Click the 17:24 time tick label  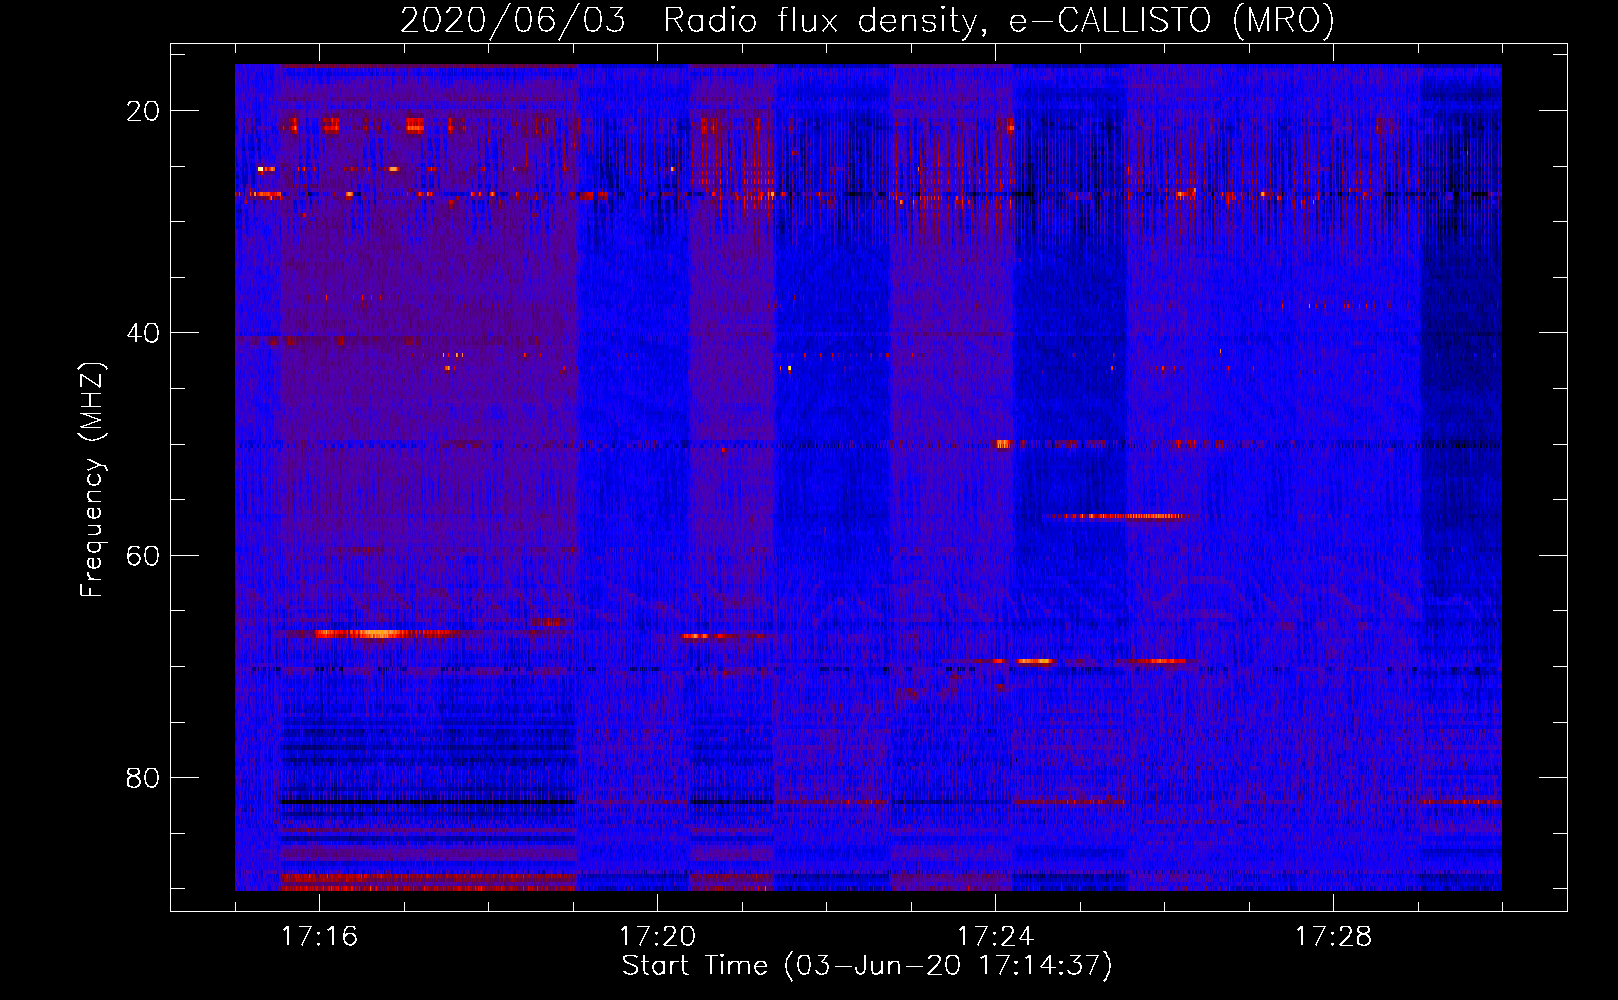pos(995,936)
